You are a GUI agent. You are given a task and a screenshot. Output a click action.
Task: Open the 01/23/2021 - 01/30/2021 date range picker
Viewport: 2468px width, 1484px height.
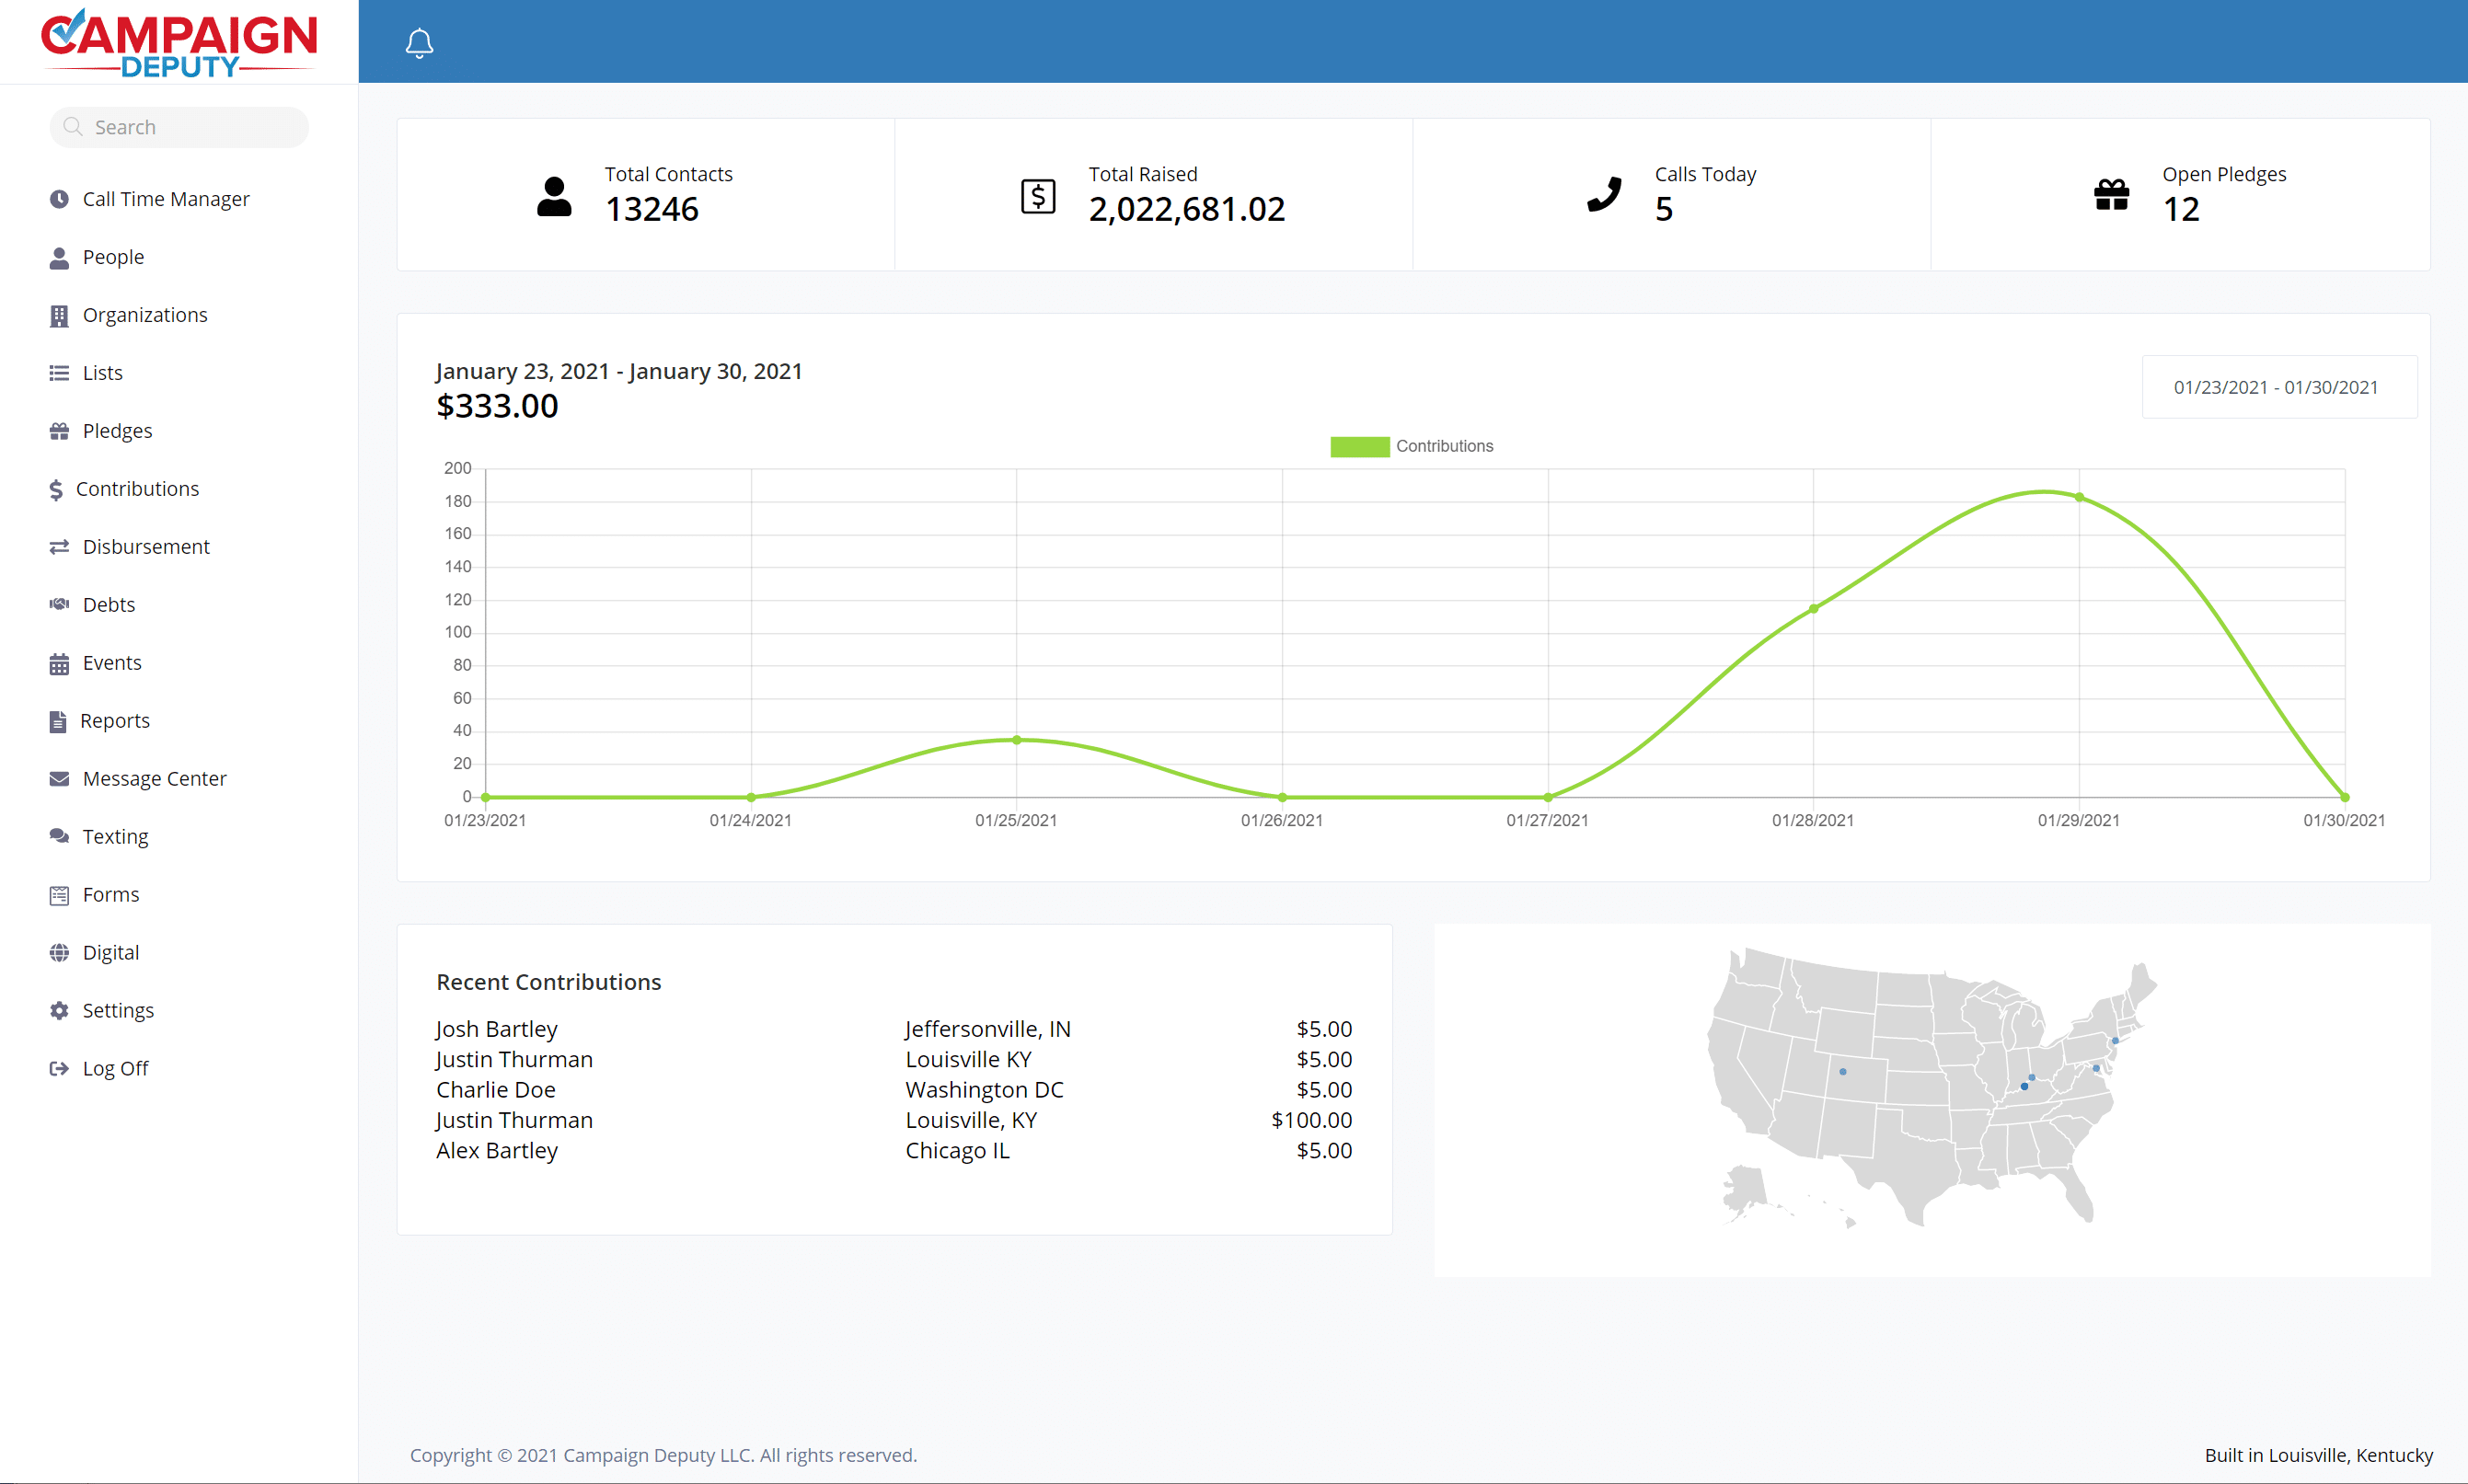2279,387
